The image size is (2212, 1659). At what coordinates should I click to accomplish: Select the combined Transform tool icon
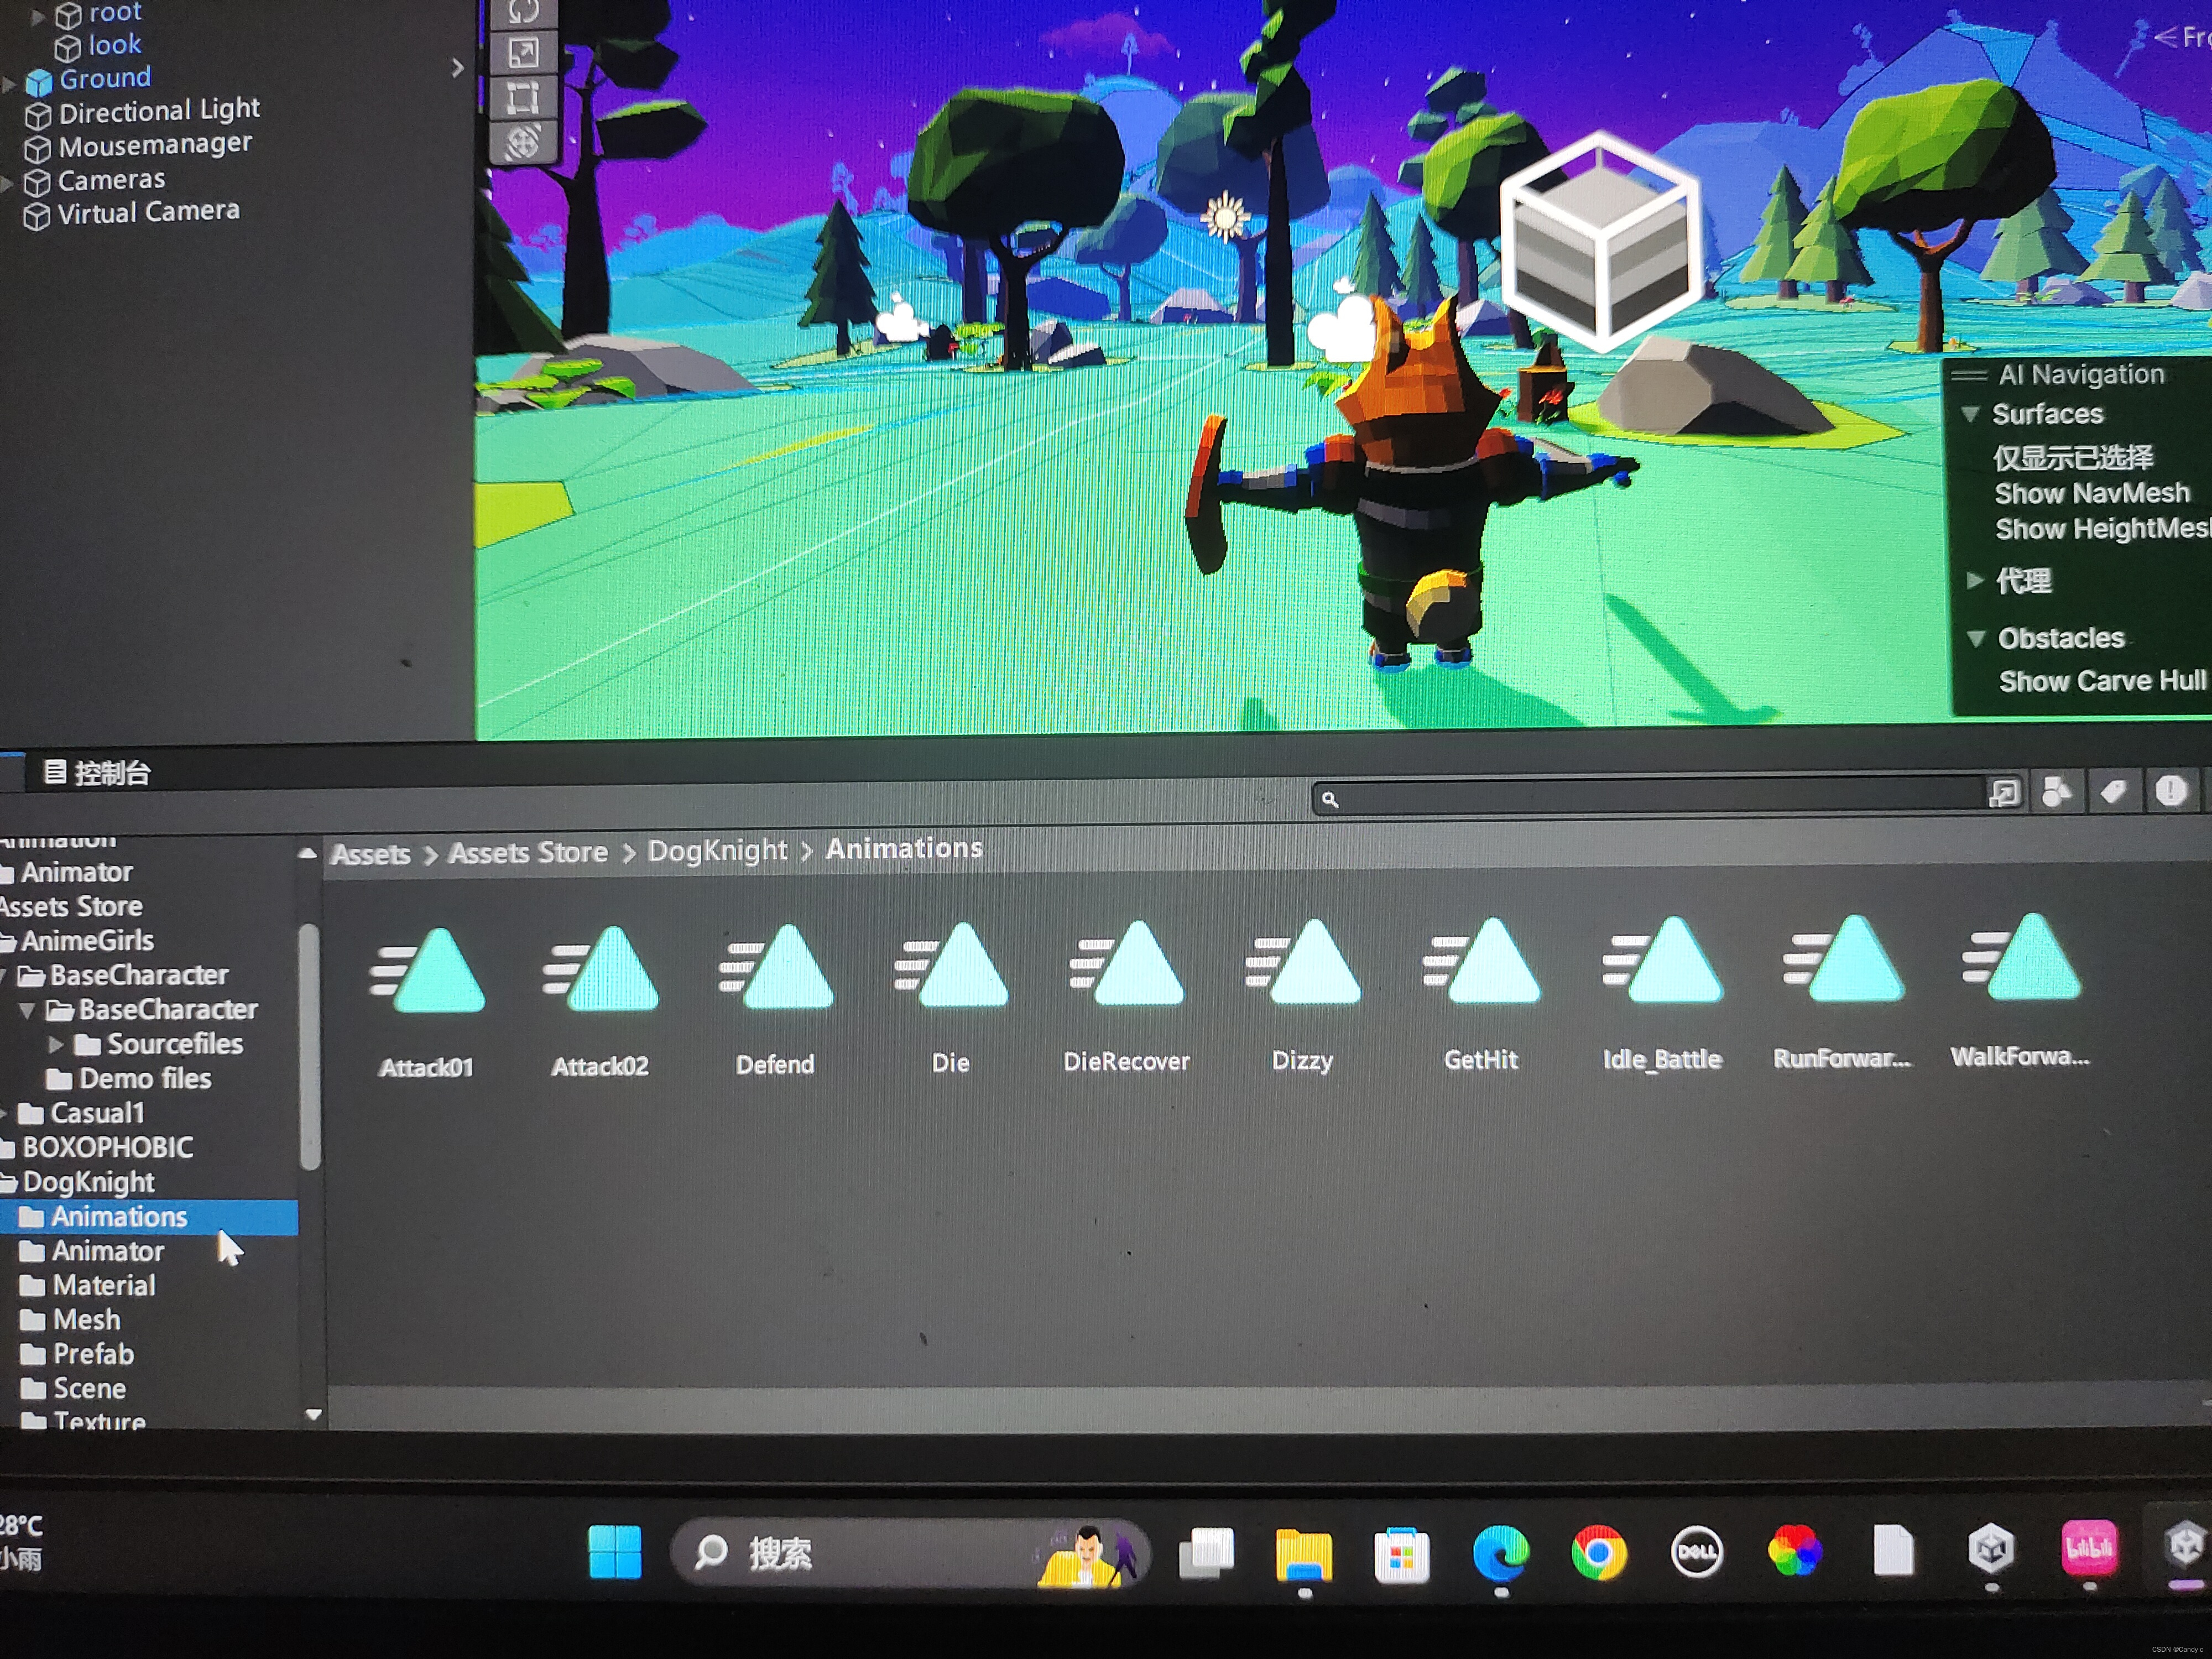point(523,142)
